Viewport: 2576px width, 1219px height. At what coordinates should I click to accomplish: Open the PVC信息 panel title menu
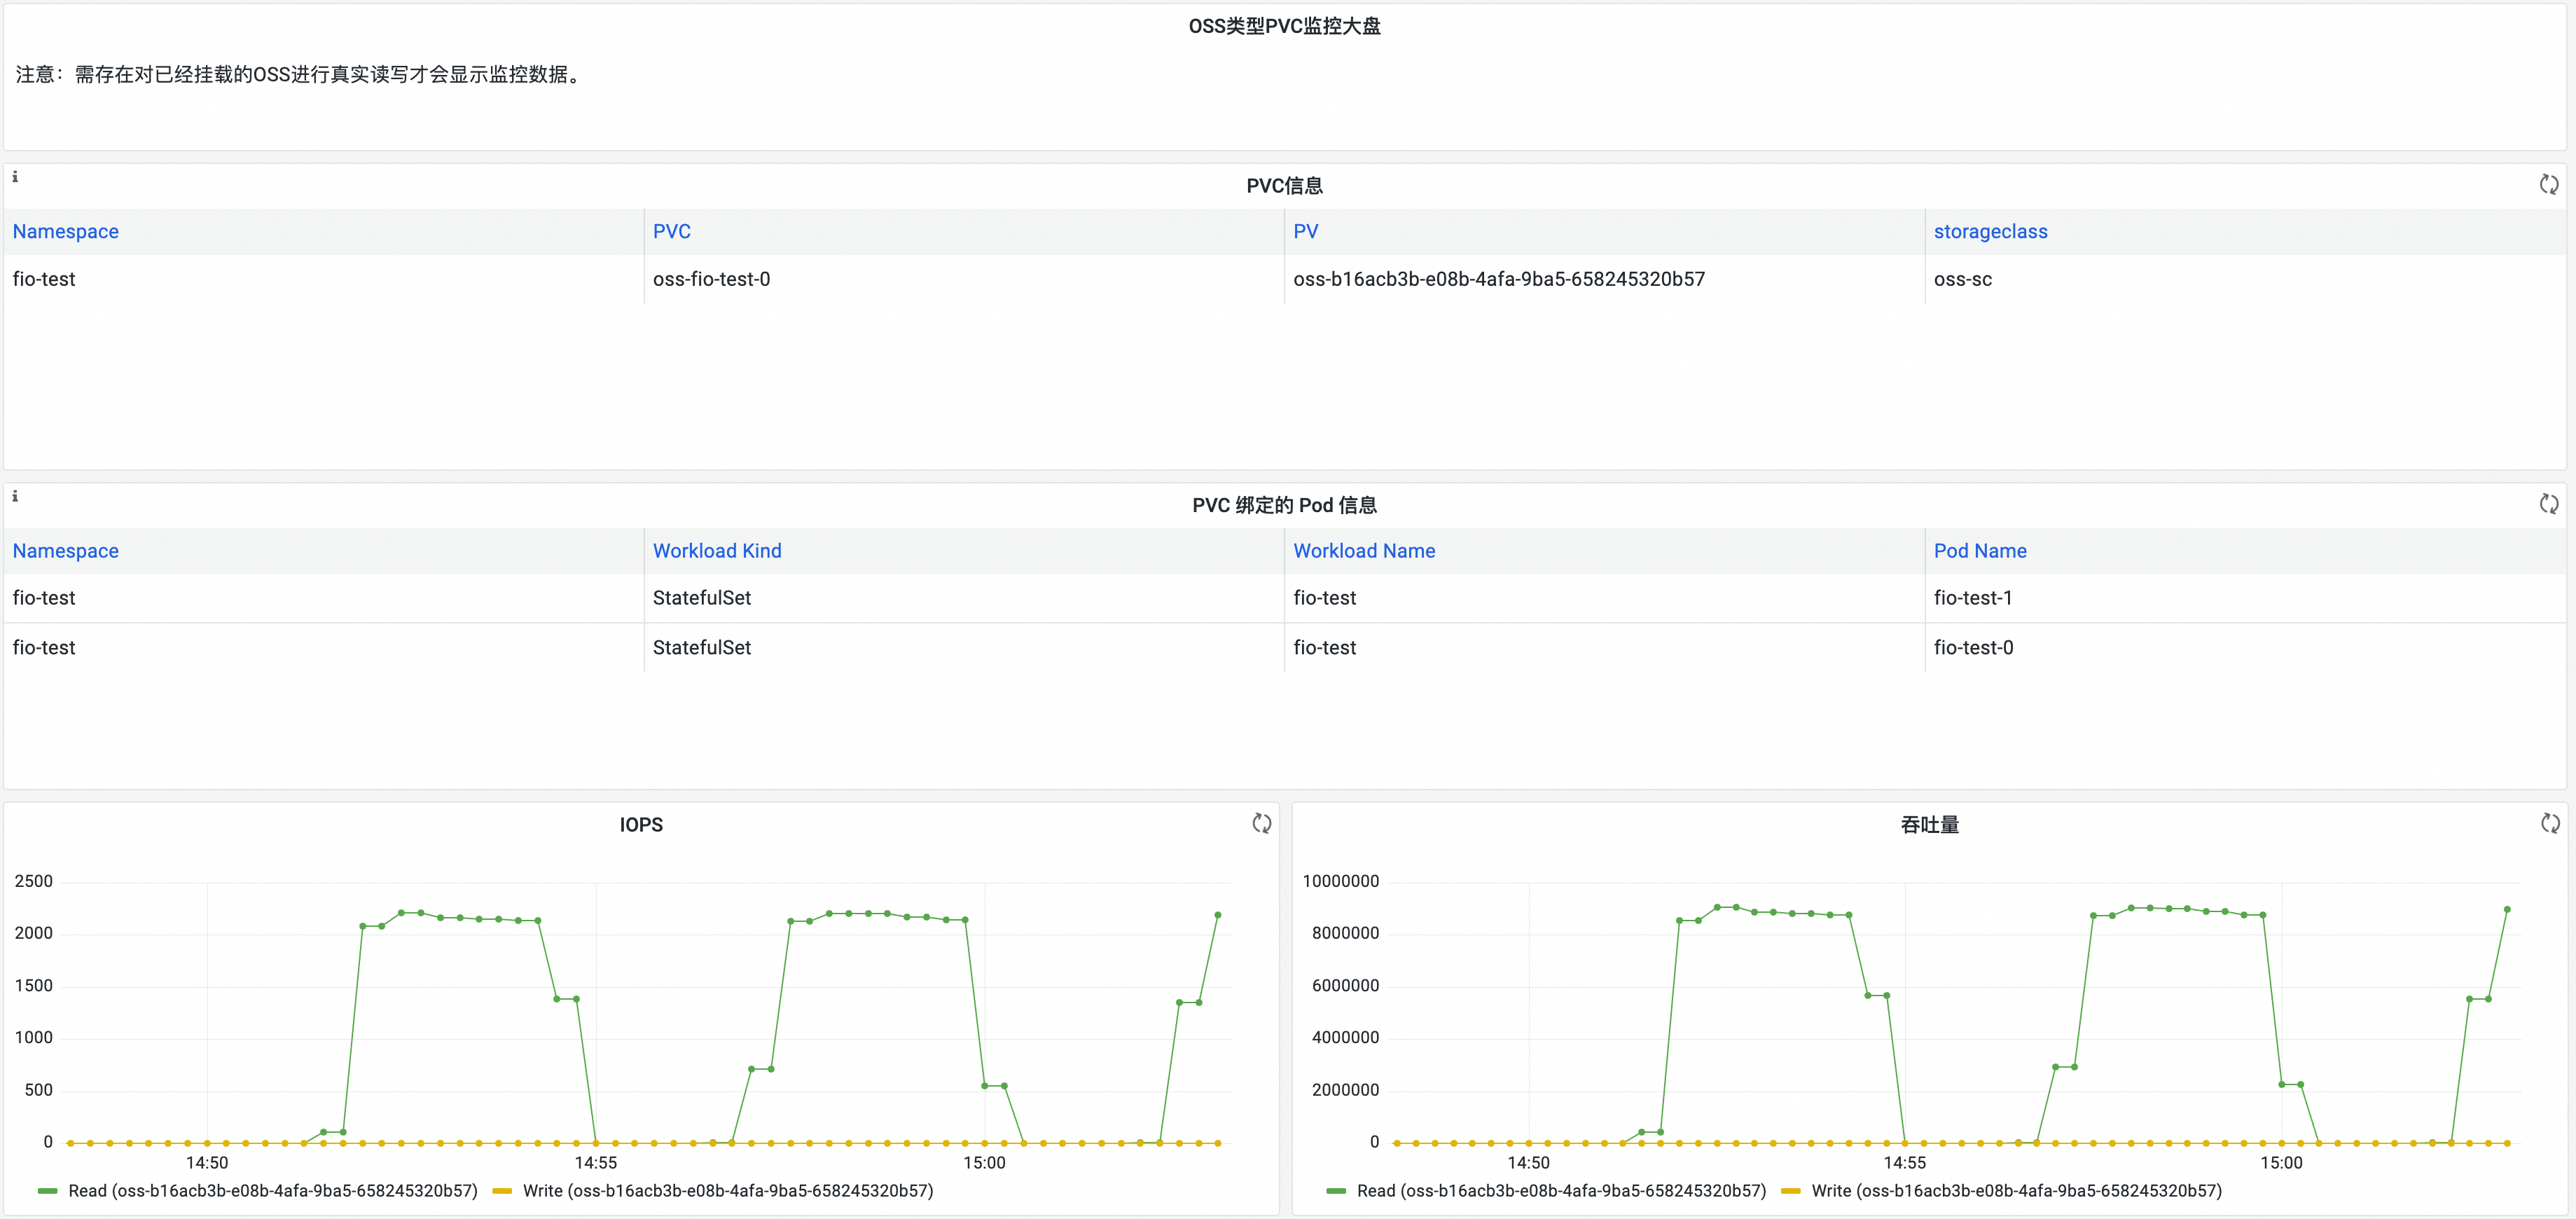1284,186
